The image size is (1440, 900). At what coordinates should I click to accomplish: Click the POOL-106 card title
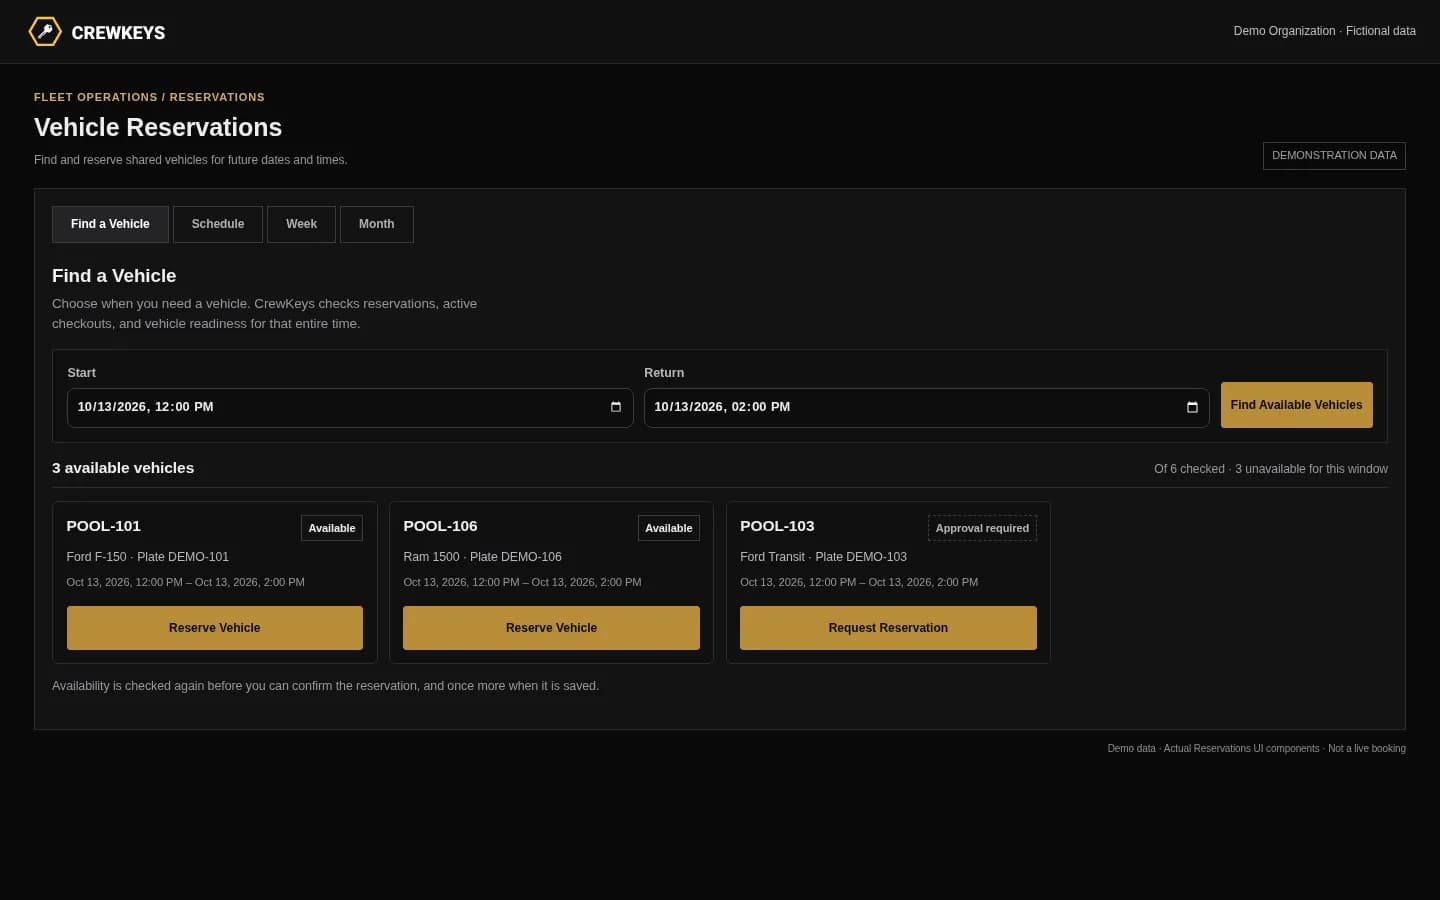tap(440, 526)
